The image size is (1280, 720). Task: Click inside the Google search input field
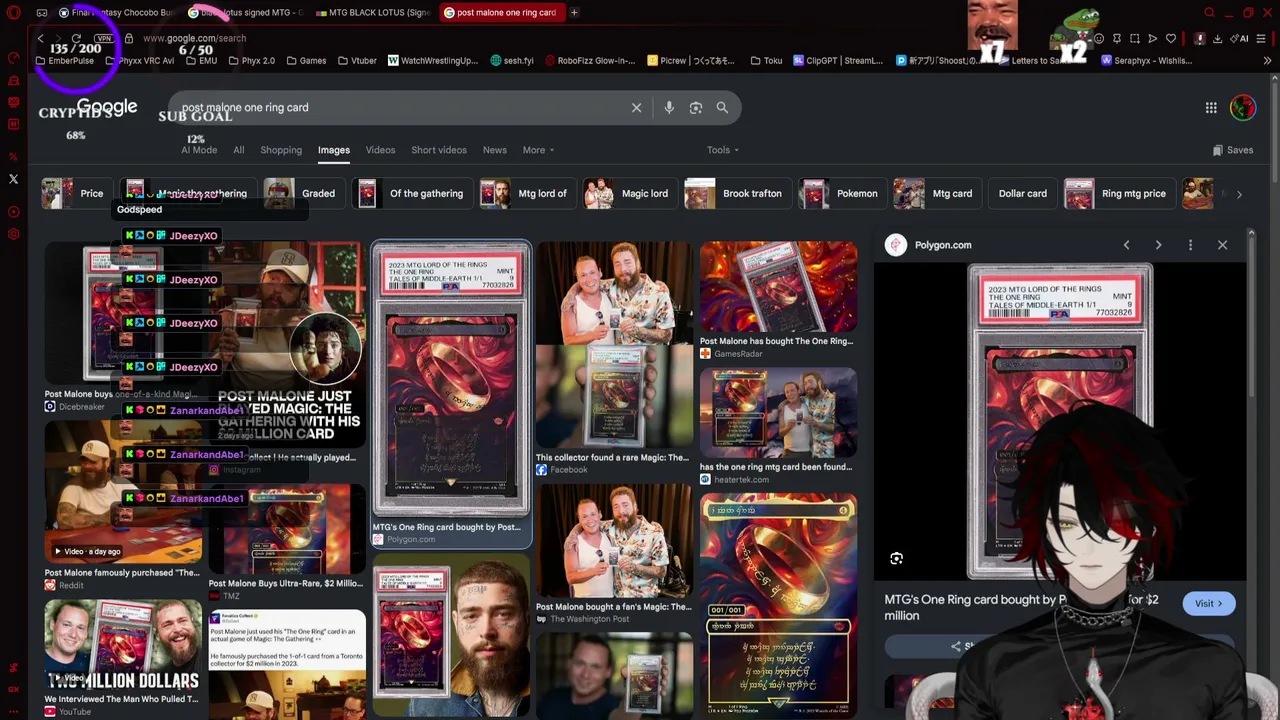pyautogui.click(x=400, y=108)
